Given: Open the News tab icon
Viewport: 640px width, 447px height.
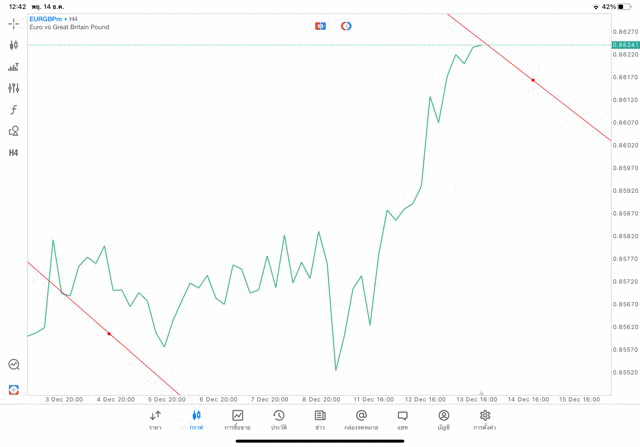Looking at the screenshot, I should pyautogui.click(x=320, y=419).
